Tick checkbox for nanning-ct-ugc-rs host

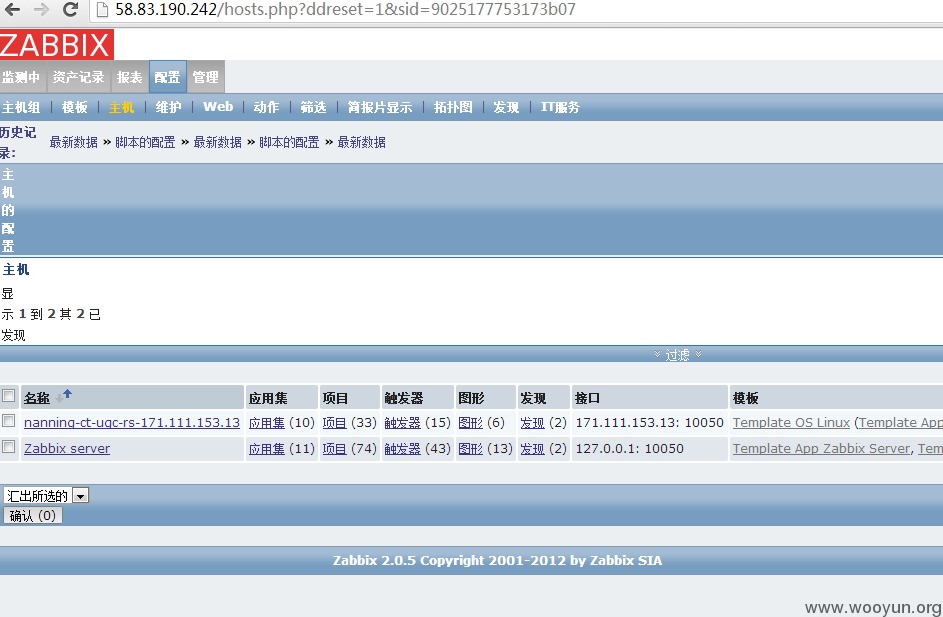coord(8,420)
